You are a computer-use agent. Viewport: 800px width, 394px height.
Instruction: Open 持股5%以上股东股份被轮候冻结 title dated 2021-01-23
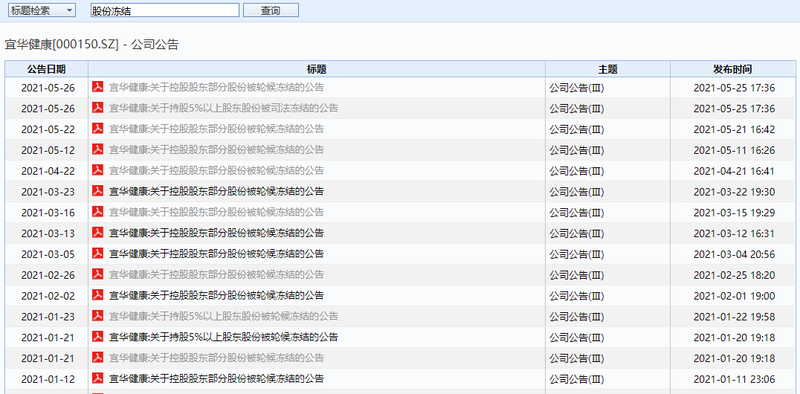coord(223,316)
